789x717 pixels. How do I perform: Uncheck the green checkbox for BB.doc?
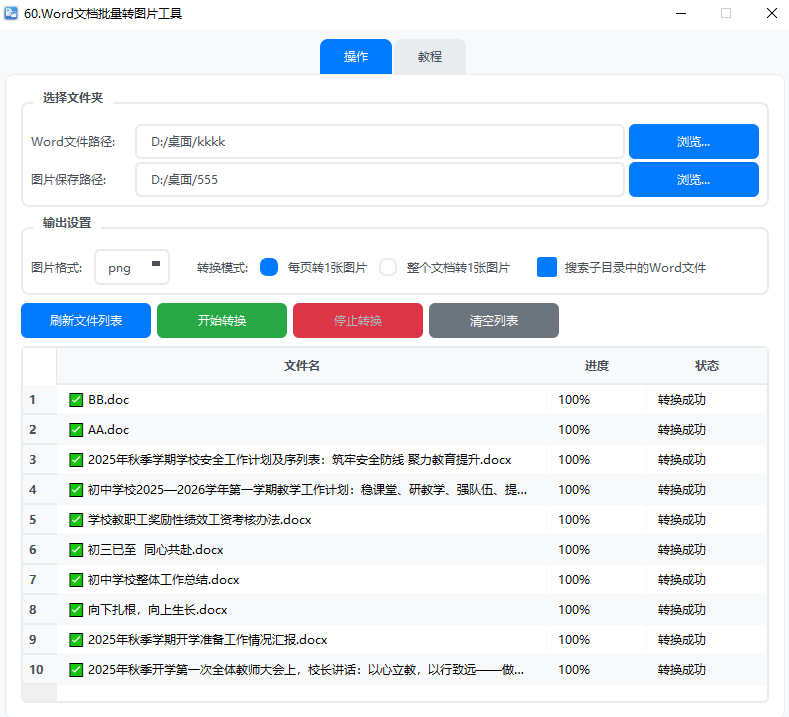pyautogui.click(x=76, y=400)
